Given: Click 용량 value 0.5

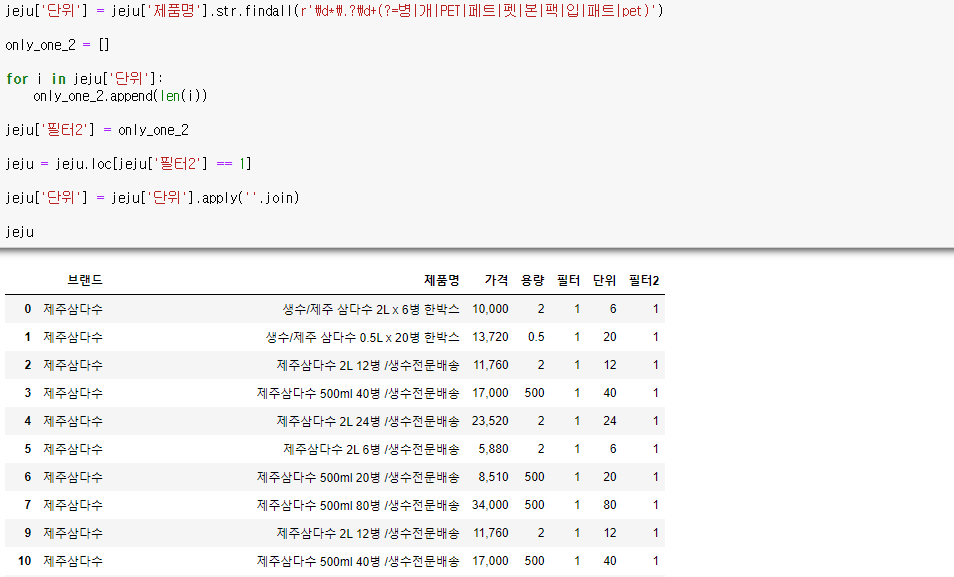Looking at the screenshot, I should (x=536, y=337).
